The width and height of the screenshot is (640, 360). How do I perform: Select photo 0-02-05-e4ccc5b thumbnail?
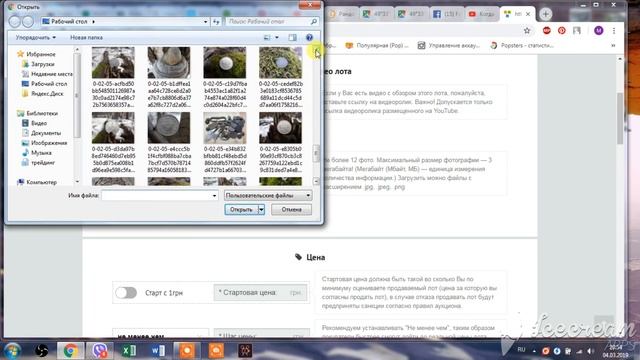169,128
